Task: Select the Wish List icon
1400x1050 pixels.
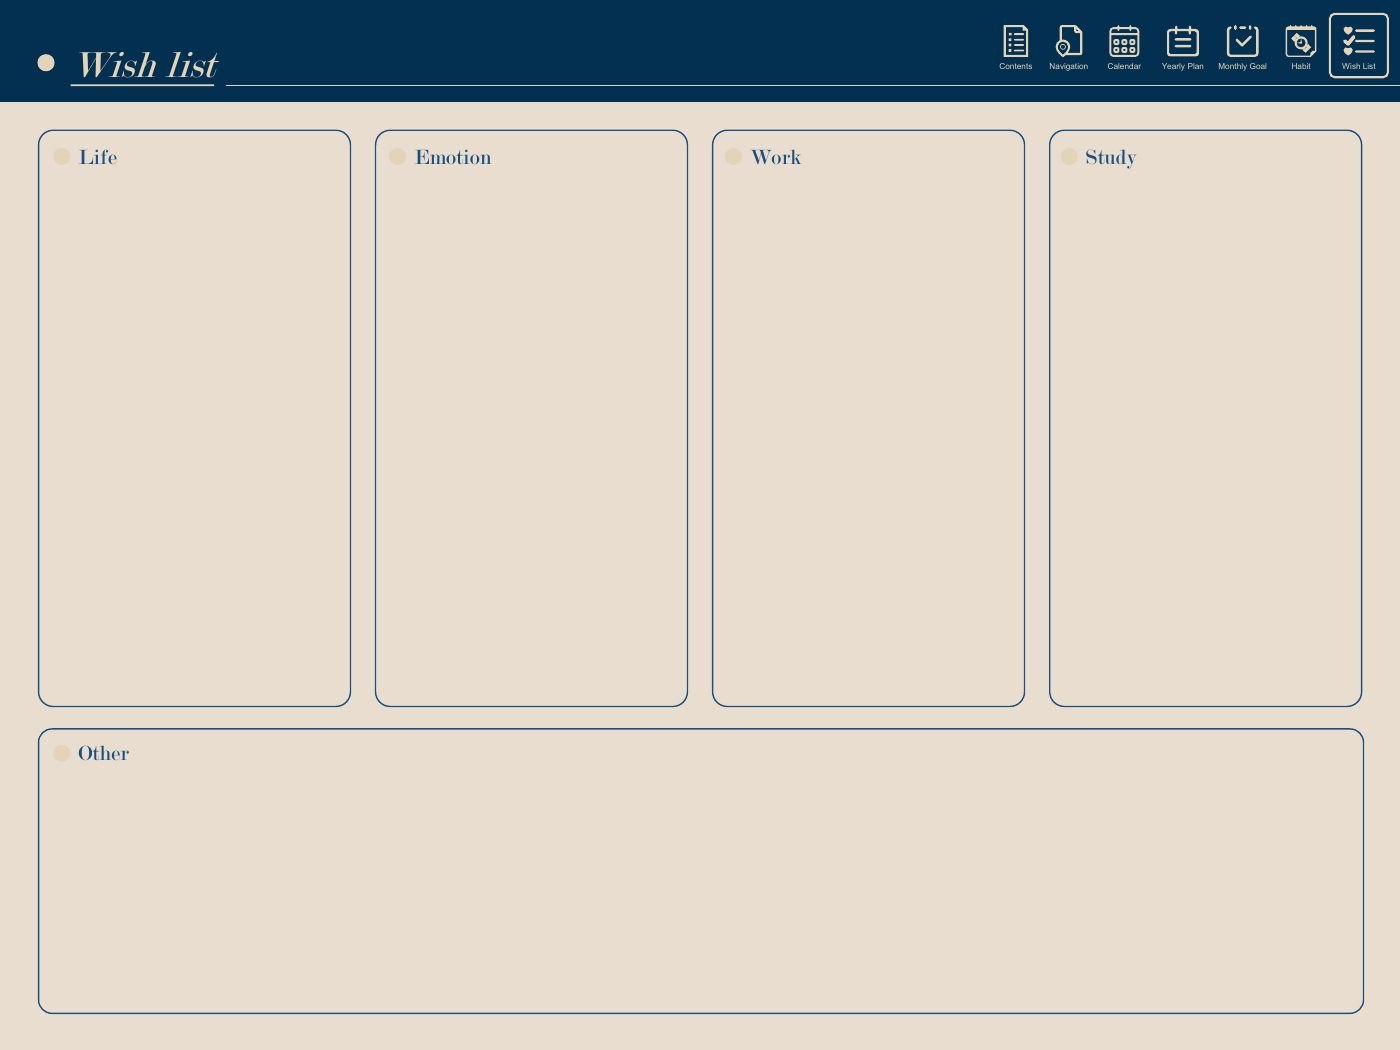Action: [x=1359, y=45]
